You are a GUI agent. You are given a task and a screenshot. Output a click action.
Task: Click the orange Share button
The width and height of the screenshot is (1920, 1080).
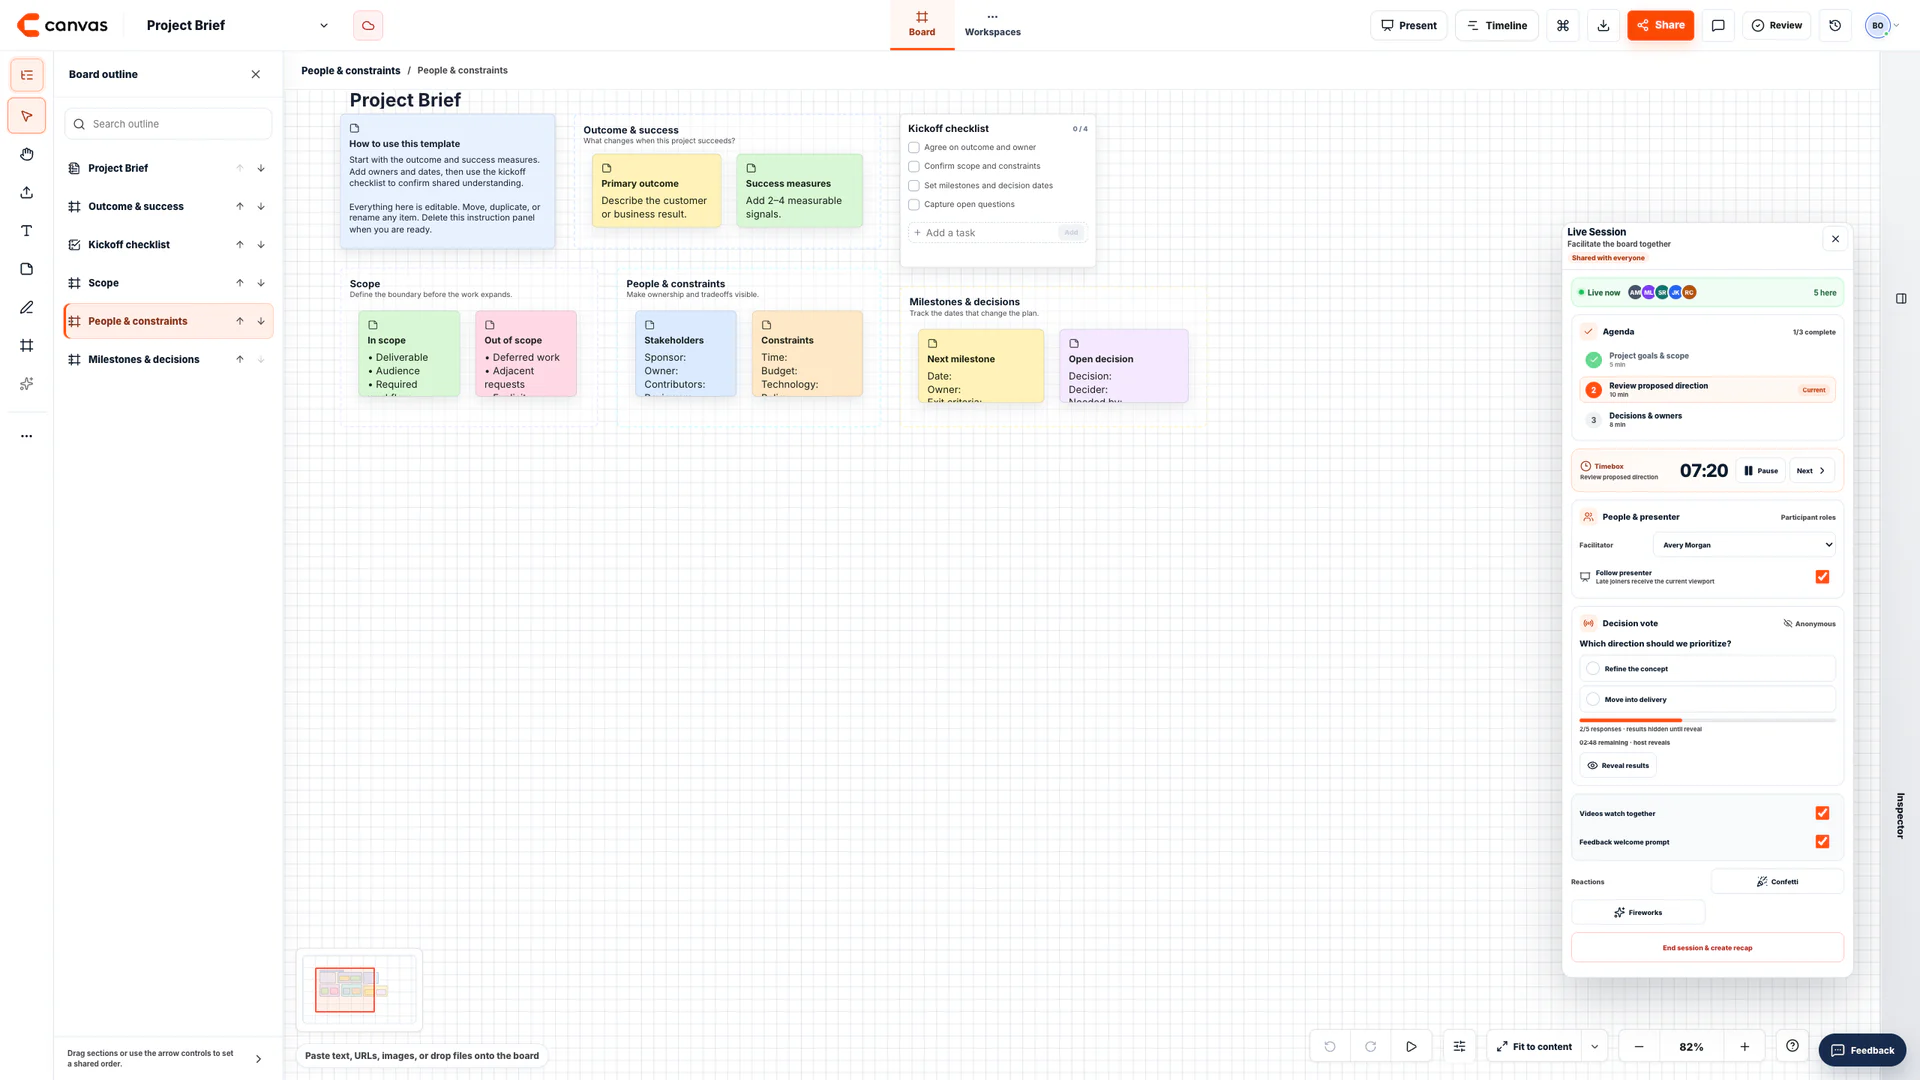[x=1660, y=25]
